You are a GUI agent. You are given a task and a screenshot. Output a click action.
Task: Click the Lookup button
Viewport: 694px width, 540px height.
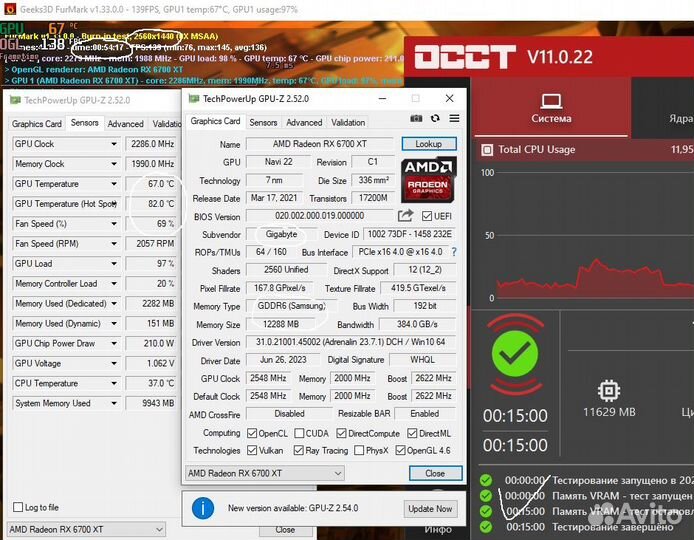coord(428,144)
